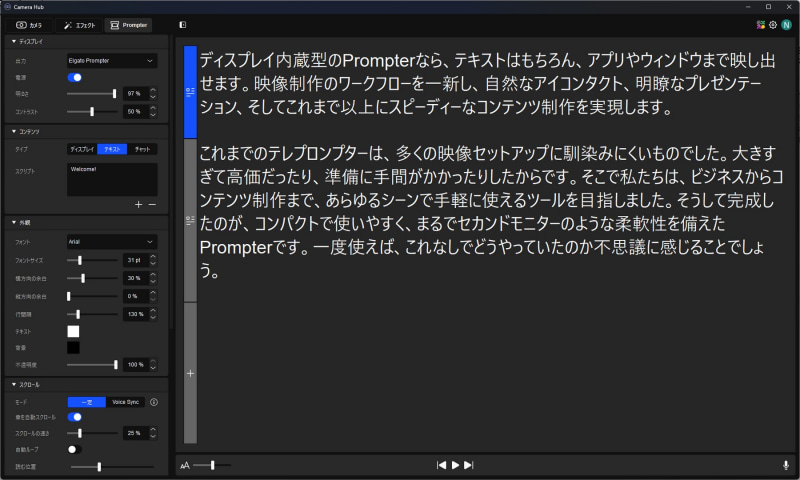800x480 pixels.
Task: Open the black background color swatch
Action: (x=73, y=348)
